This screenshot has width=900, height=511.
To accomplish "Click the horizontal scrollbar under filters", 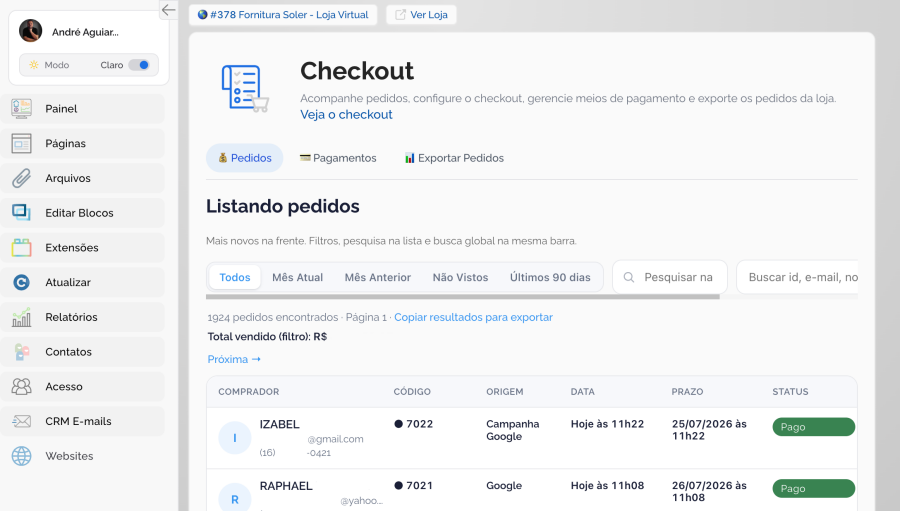I will pos(463,297).
